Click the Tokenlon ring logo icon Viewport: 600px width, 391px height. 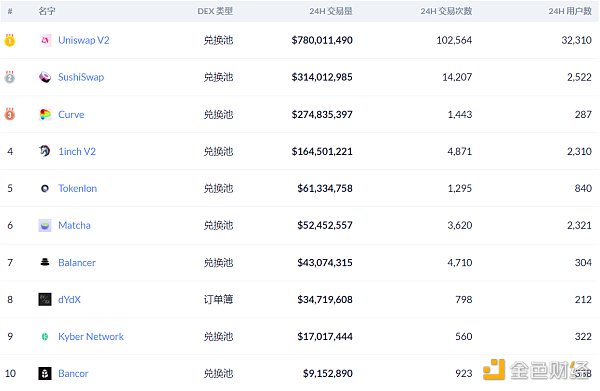45,188
